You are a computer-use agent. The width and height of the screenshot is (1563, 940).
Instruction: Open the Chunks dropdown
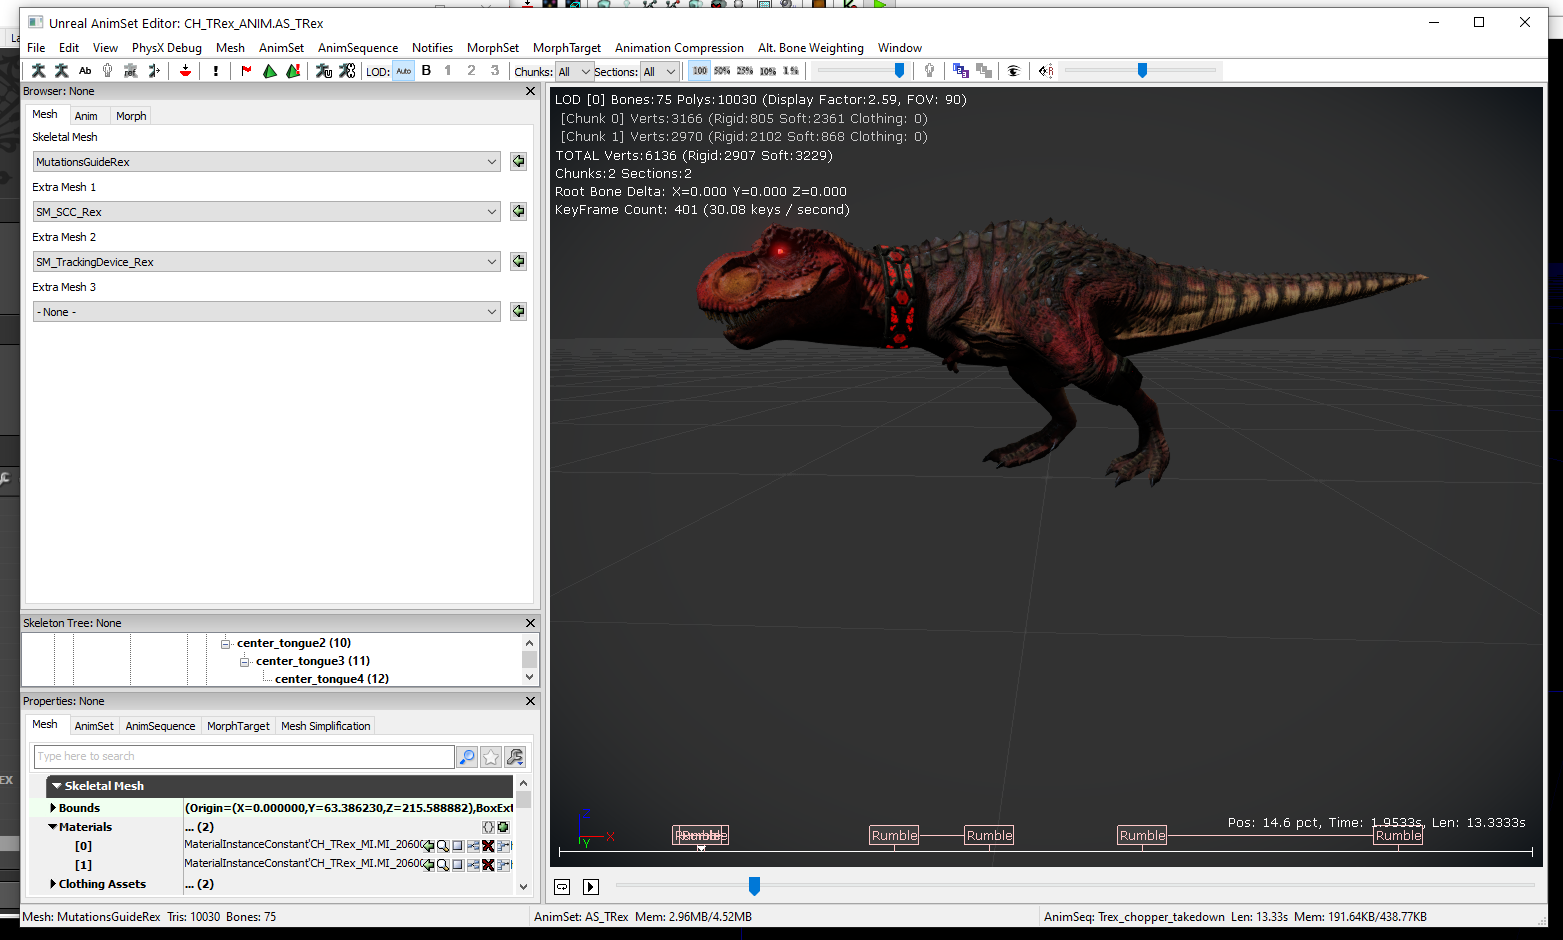tap(575, 72)
